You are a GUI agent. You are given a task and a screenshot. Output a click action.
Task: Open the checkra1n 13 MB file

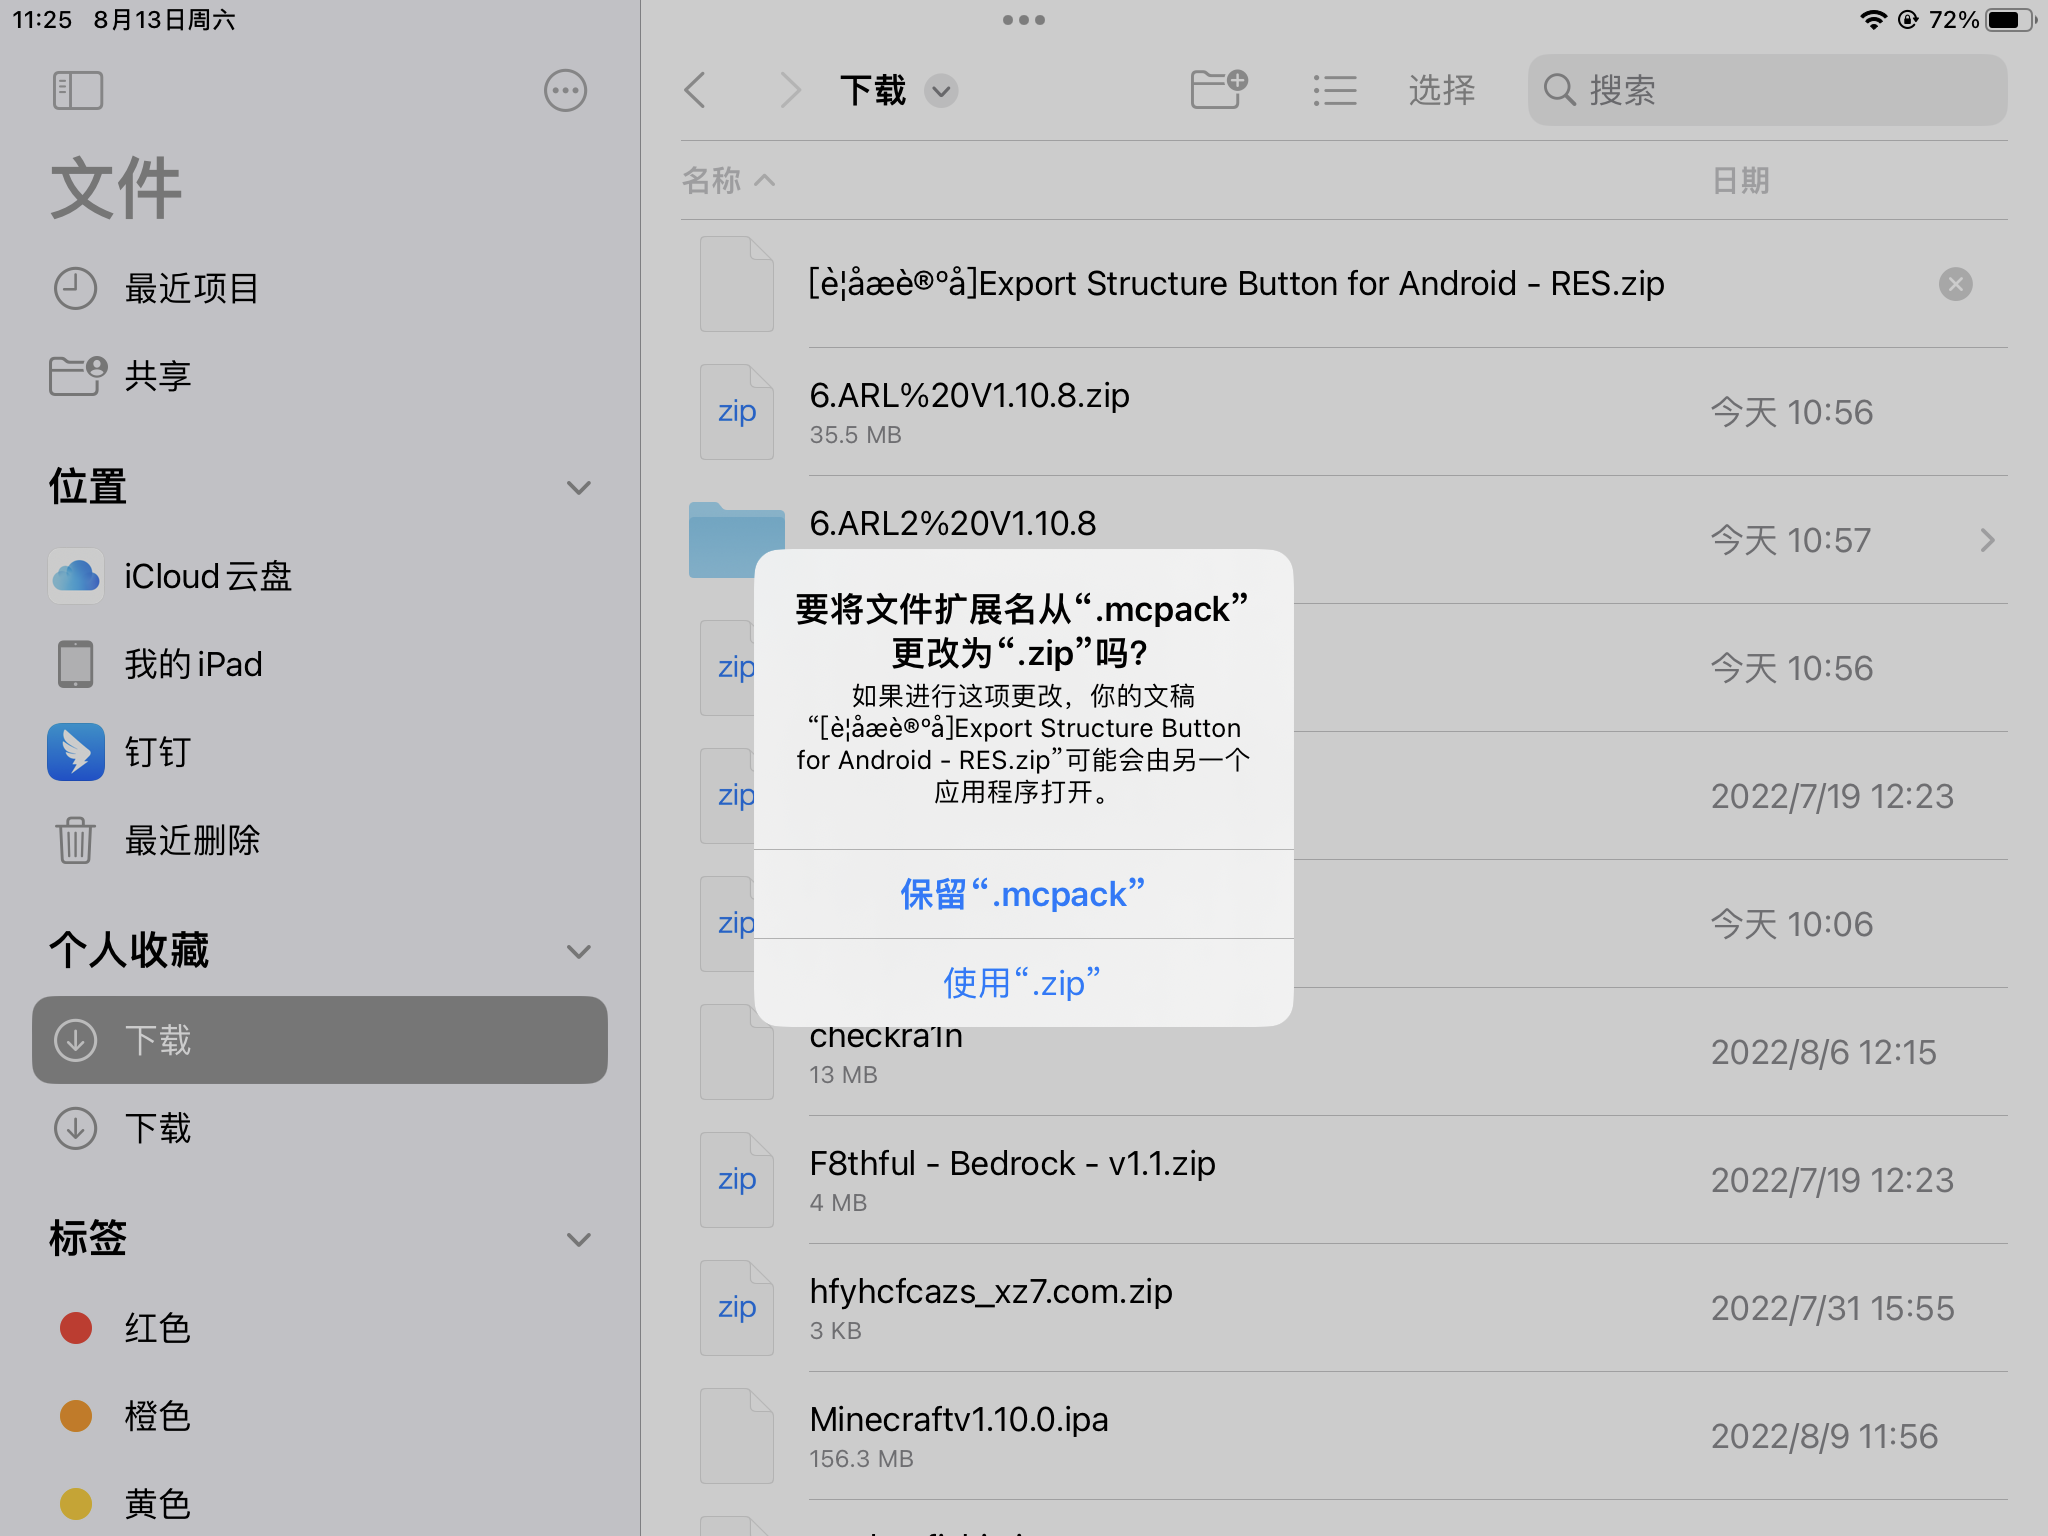tap(1344, 1052)
